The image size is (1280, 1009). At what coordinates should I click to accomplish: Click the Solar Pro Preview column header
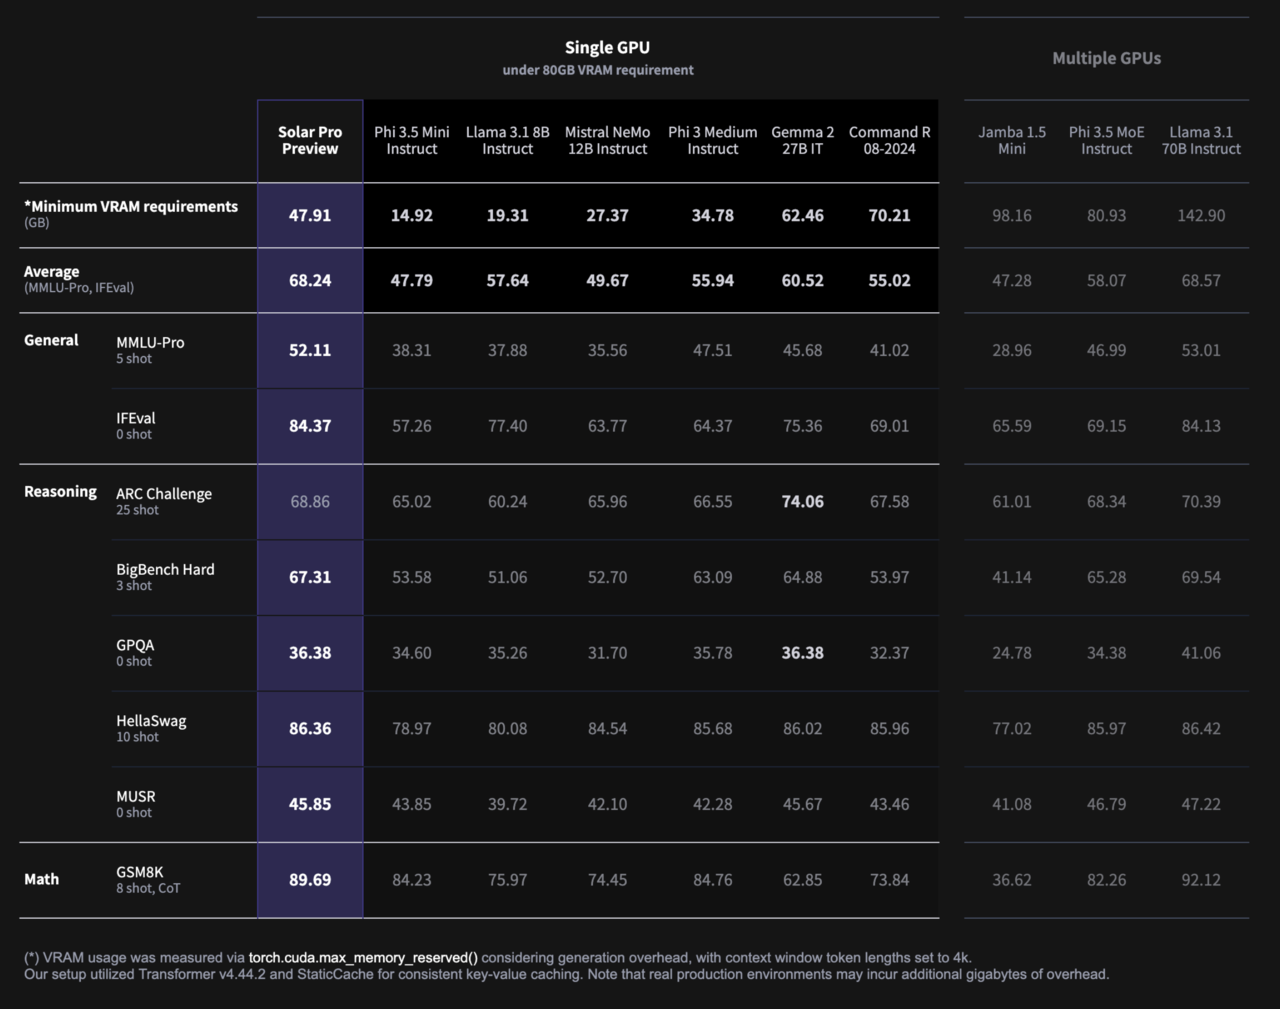tap(310, 140)
